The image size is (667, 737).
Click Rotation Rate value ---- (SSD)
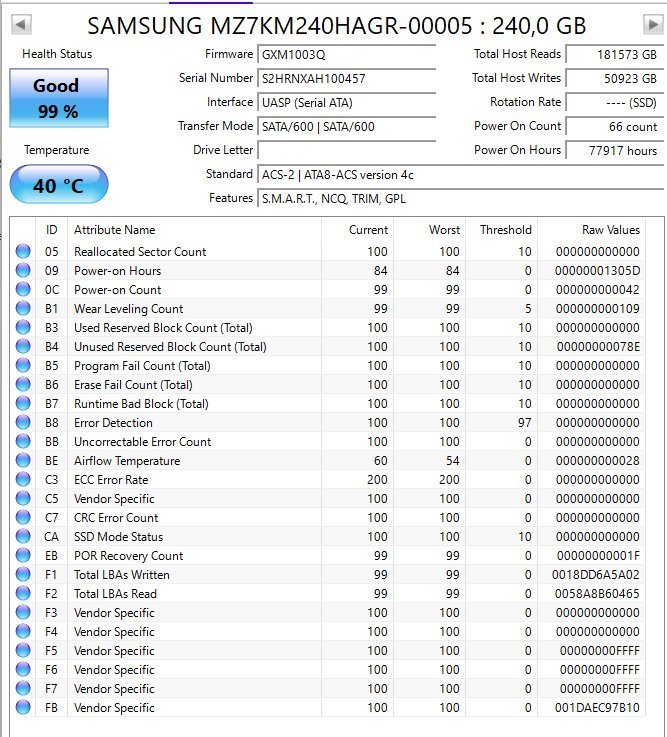[615, 102]
